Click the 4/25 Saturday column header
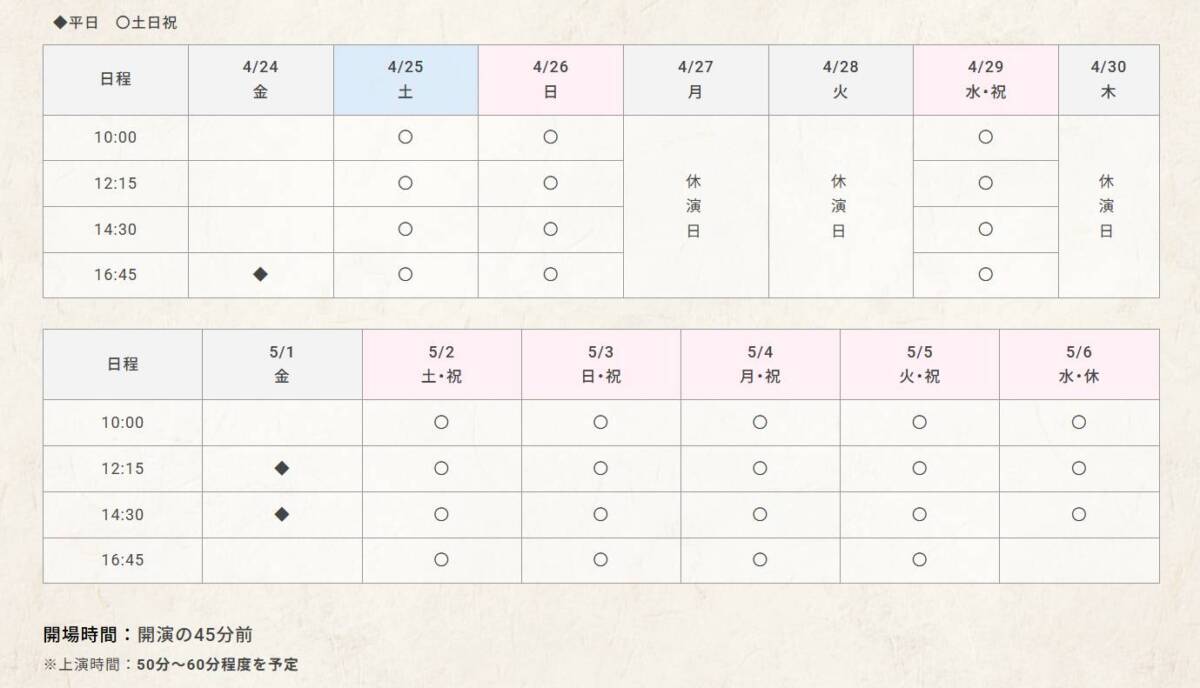Viewport: 1200px width, 688px height. (x=405, y=80)
